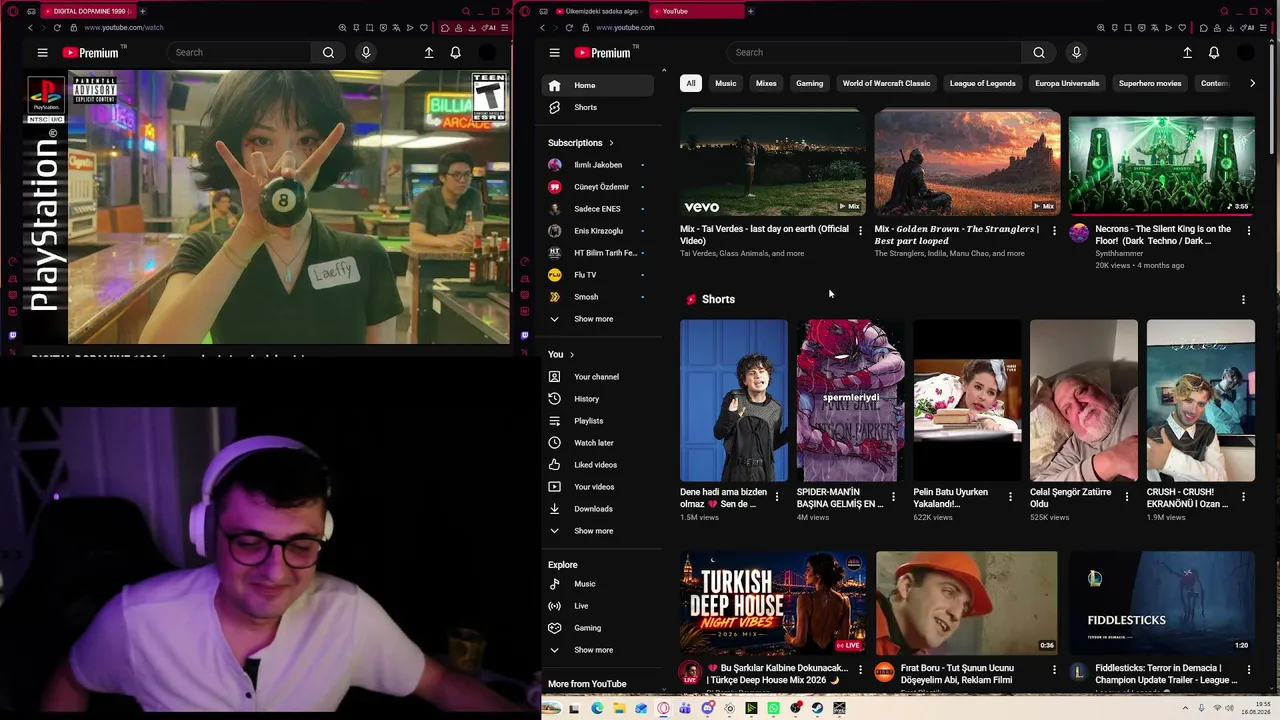Click search field in right YouTube window

(876, 53)
